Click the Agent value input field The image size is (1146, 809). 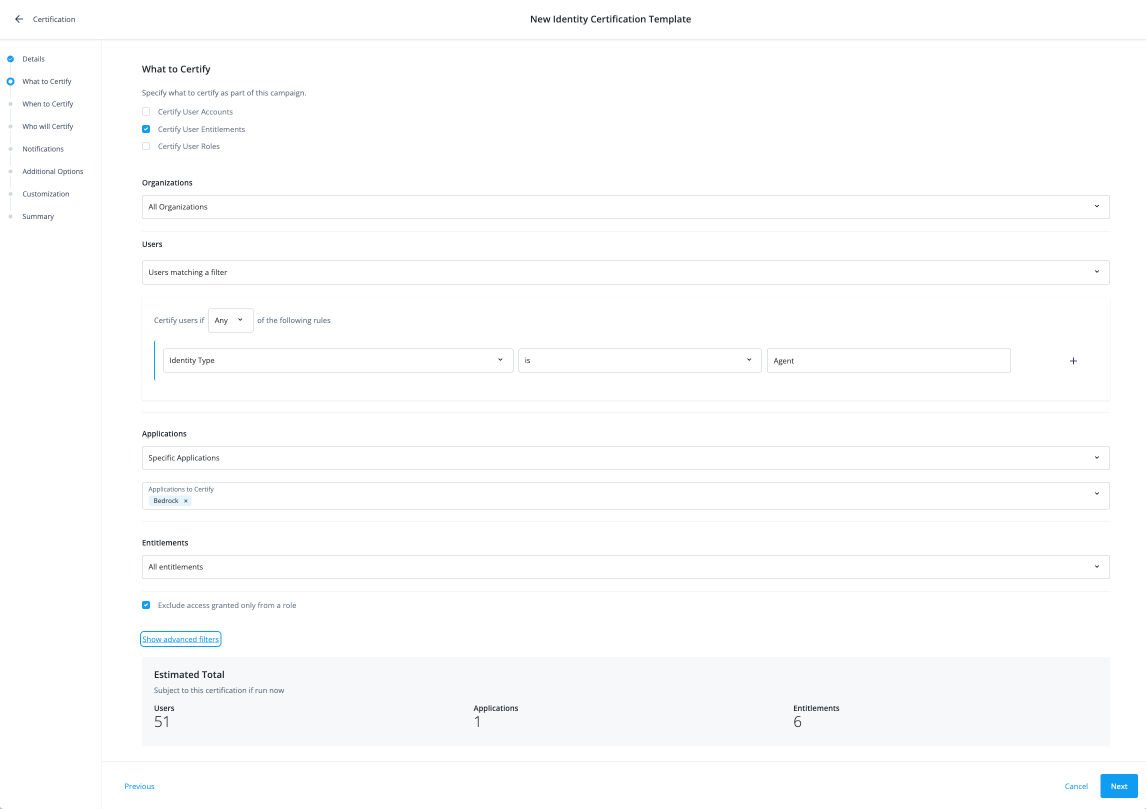click(889, 361)
